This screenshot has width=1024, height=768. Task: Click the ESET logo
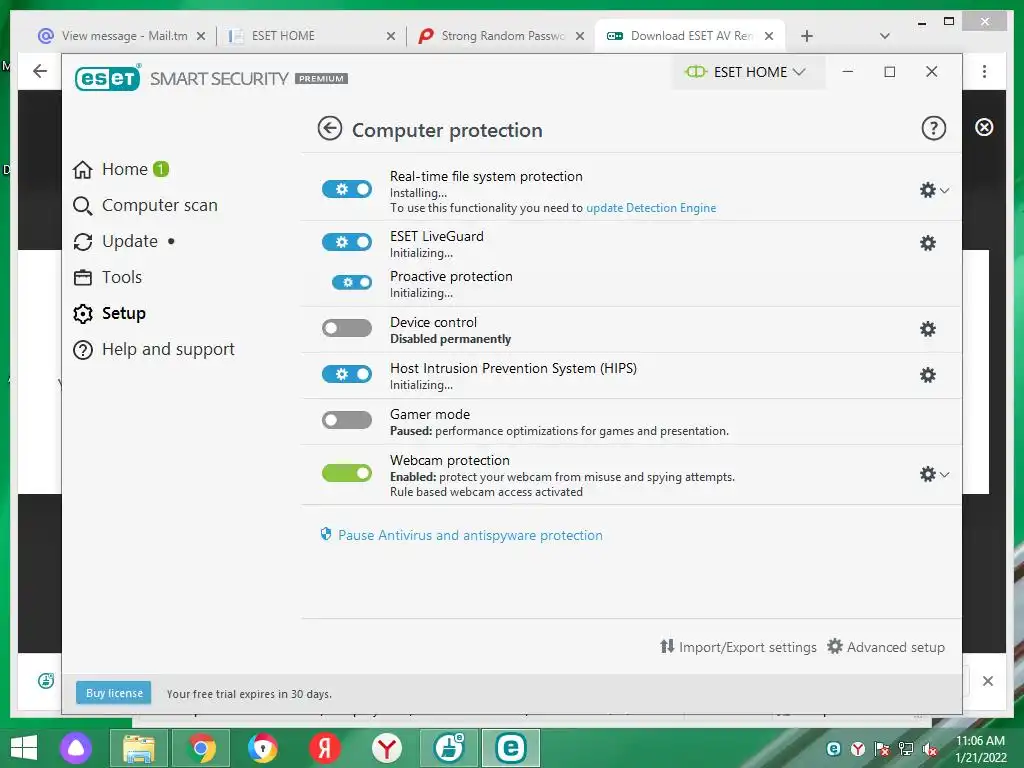point(108,78)
